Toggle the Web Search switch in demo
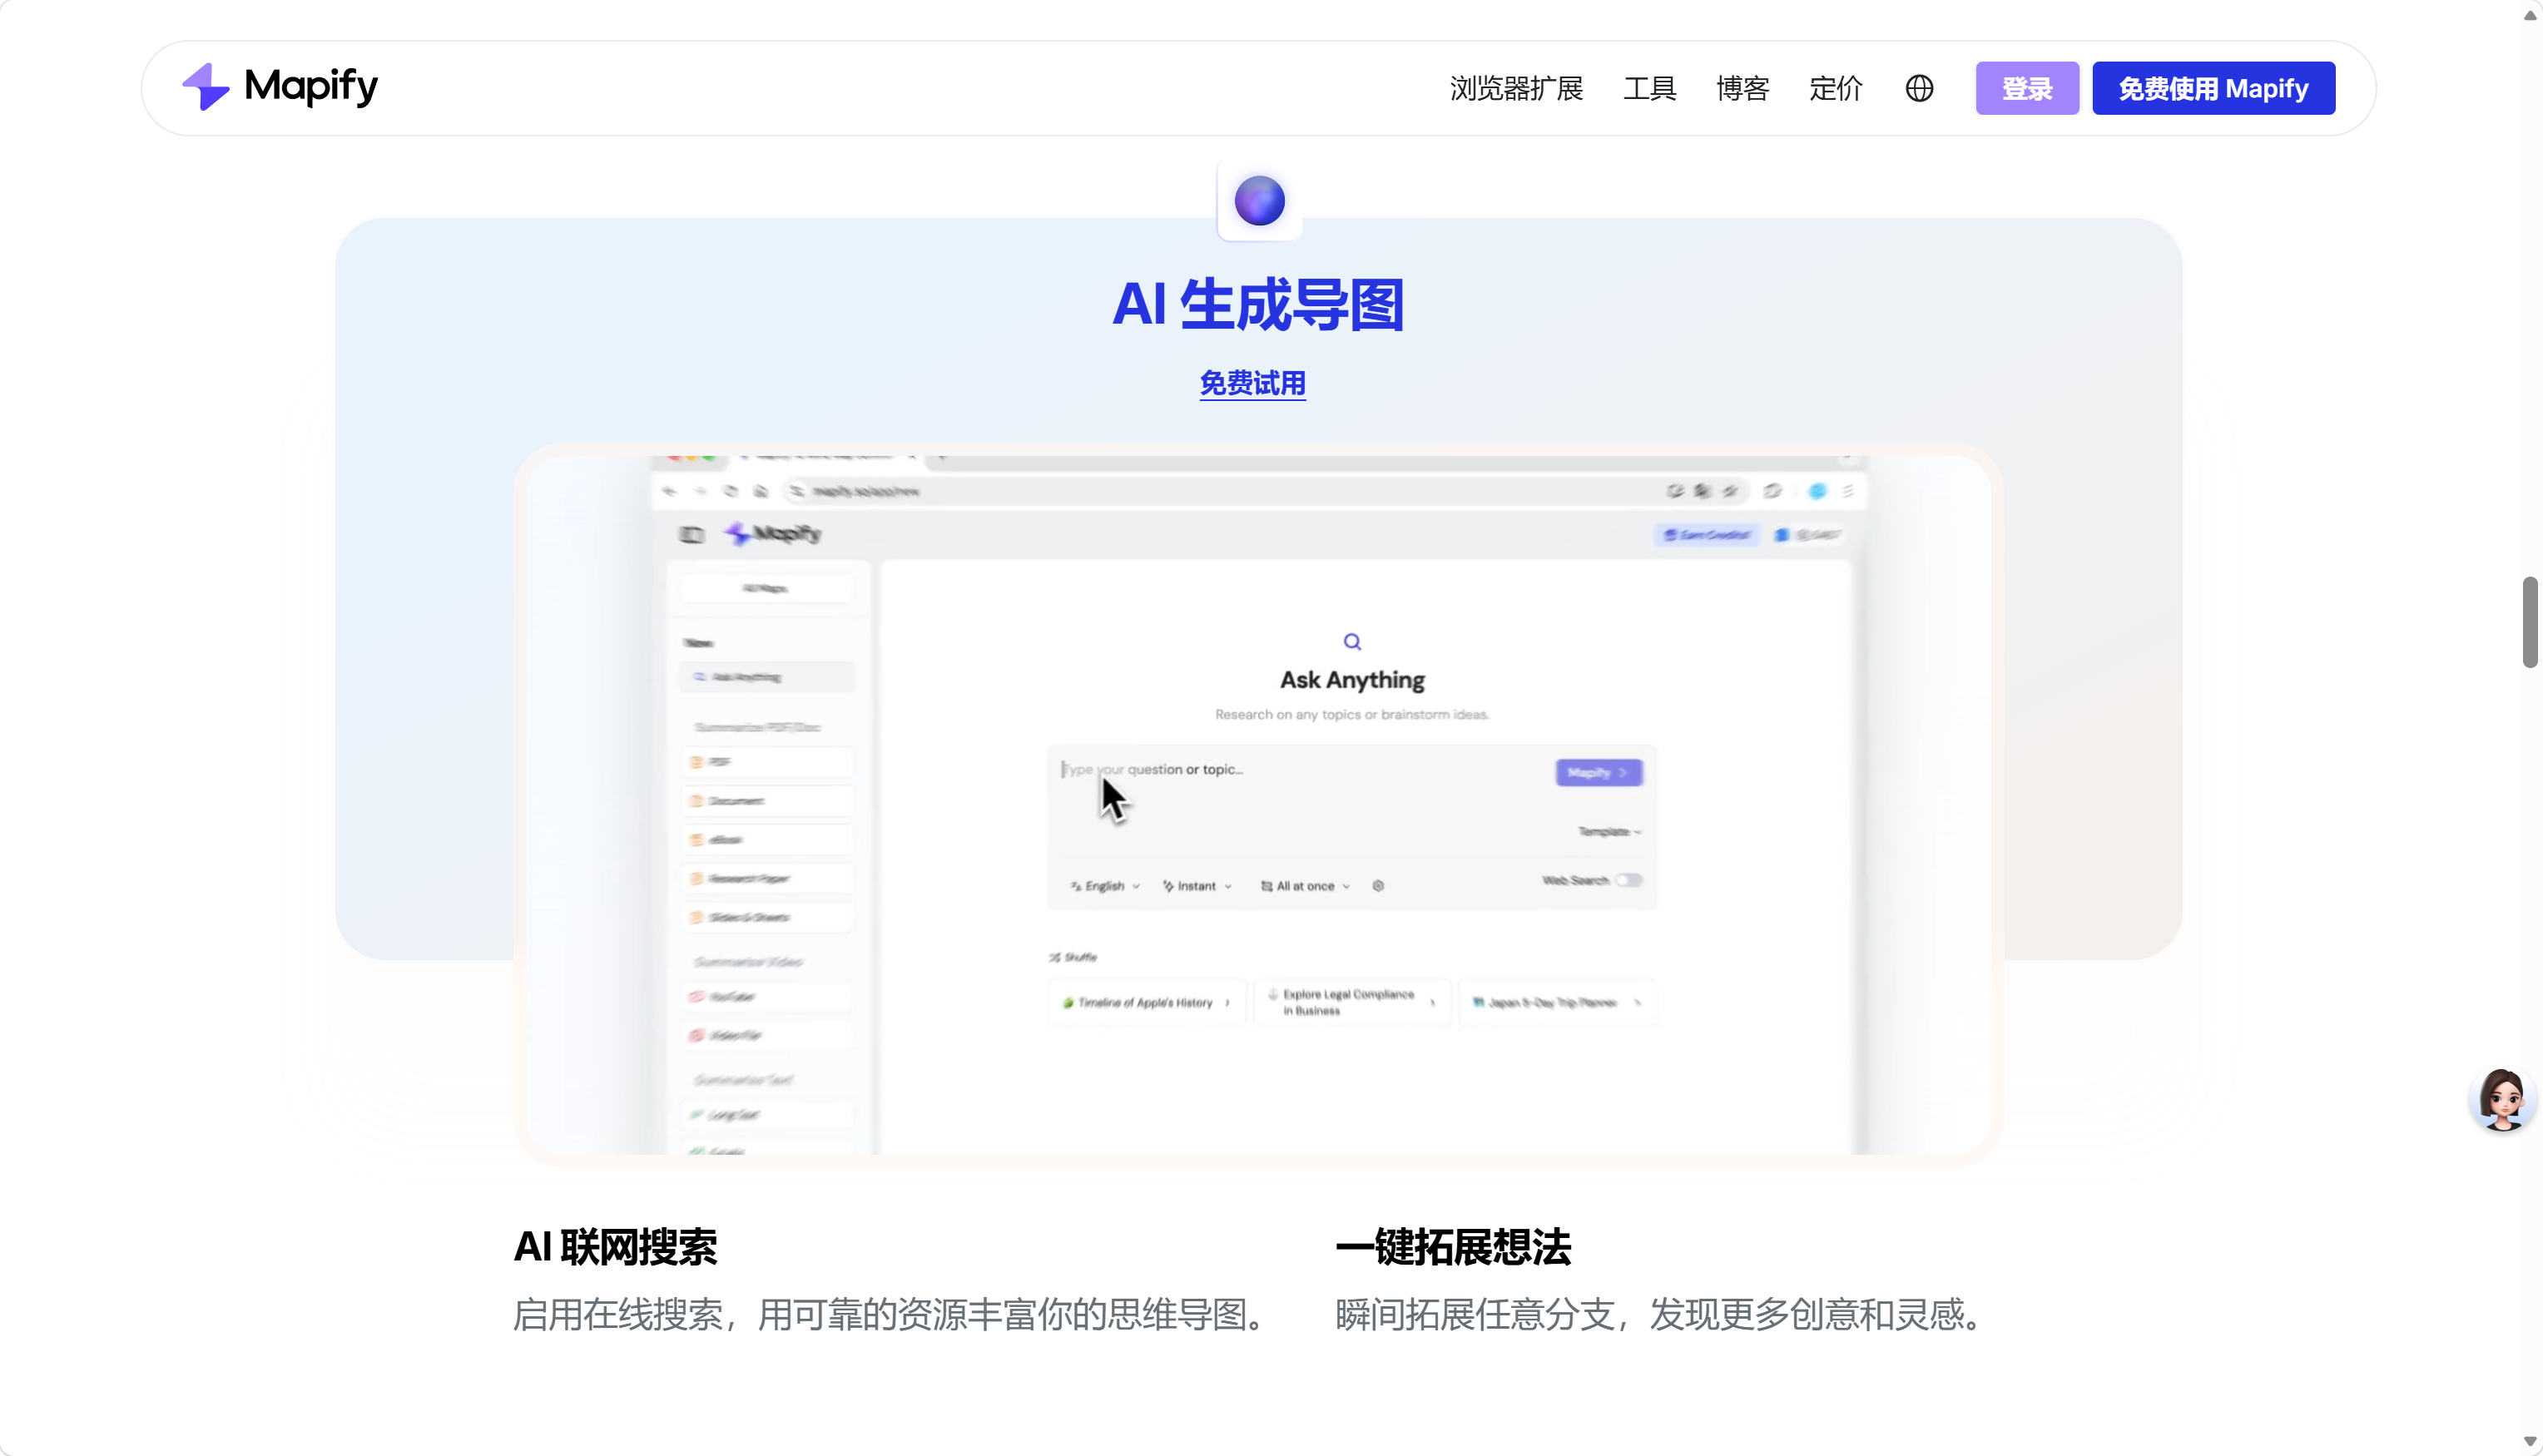The width and height of the screenshot is (2543, 1456). tap(1629, 880)
